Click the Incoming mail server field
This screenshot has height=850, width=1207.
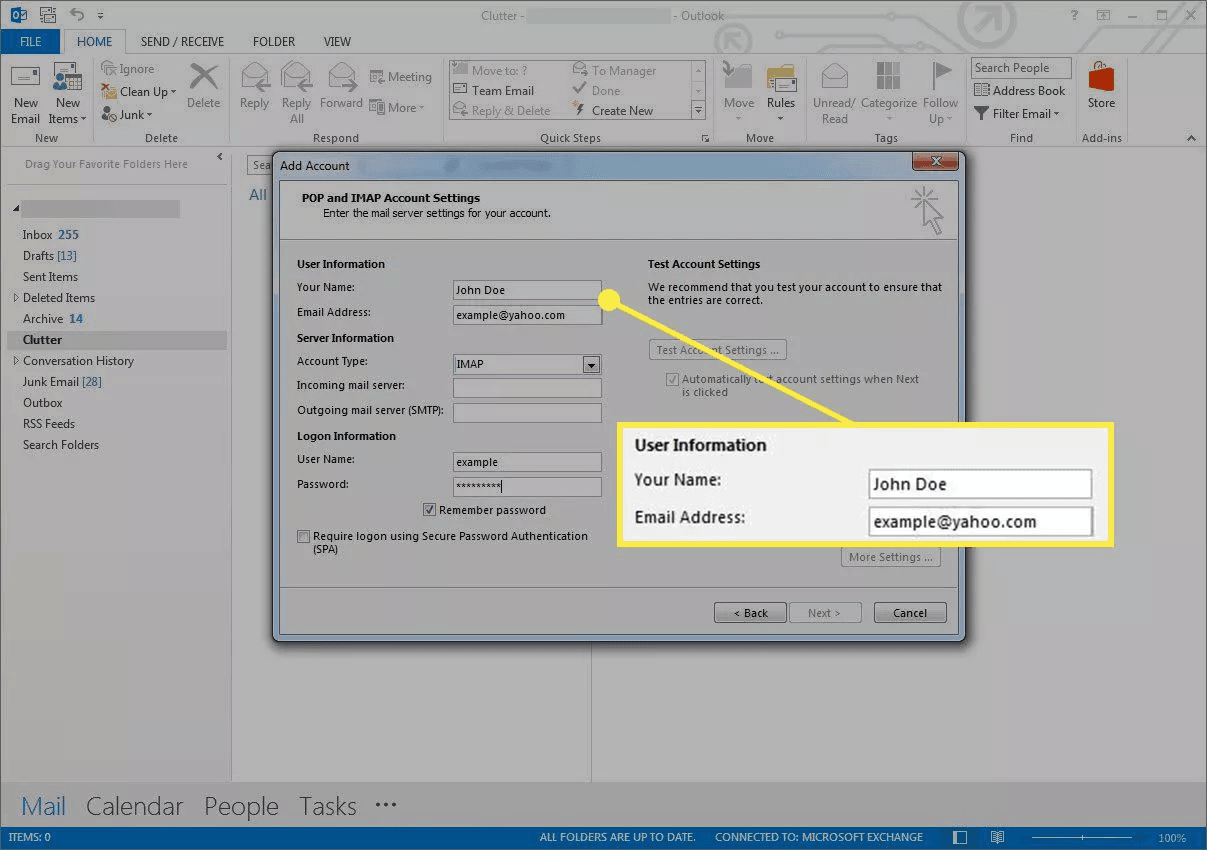tap(527, 389)
